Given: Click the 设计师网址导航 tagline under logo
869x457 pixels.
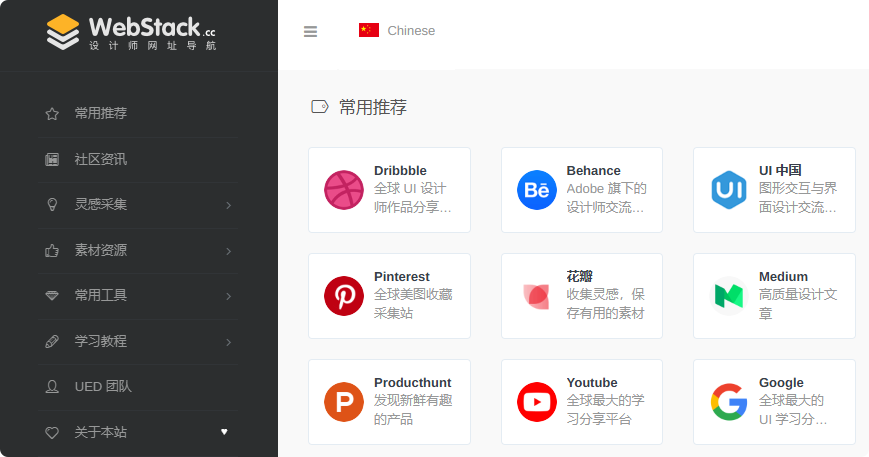Looking at the screenshot, I should (152, 45).
